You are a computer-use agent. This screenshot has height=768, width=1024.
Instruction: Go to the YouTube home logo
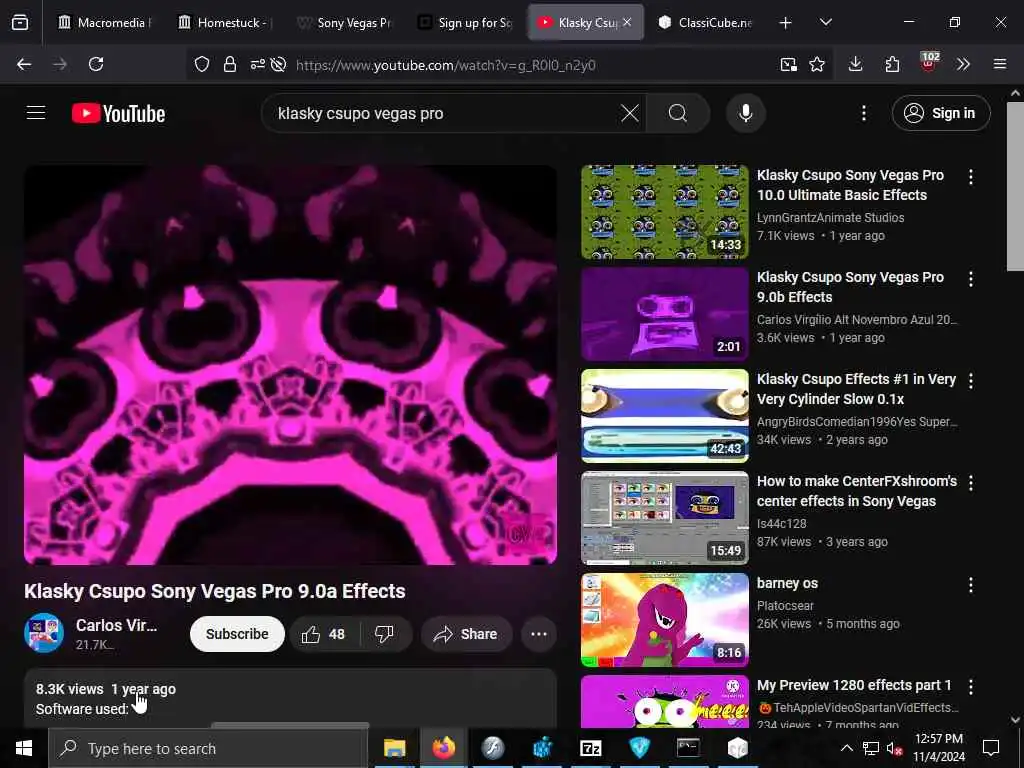tap(118, 114)
